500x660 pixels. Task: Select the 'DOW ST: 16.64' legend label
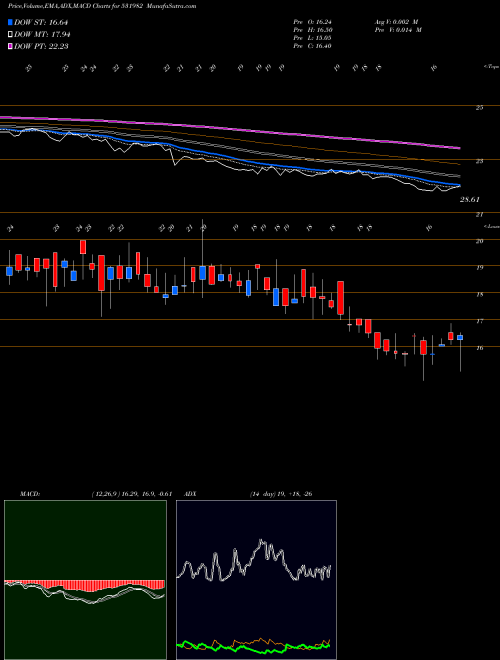[41, 22]
